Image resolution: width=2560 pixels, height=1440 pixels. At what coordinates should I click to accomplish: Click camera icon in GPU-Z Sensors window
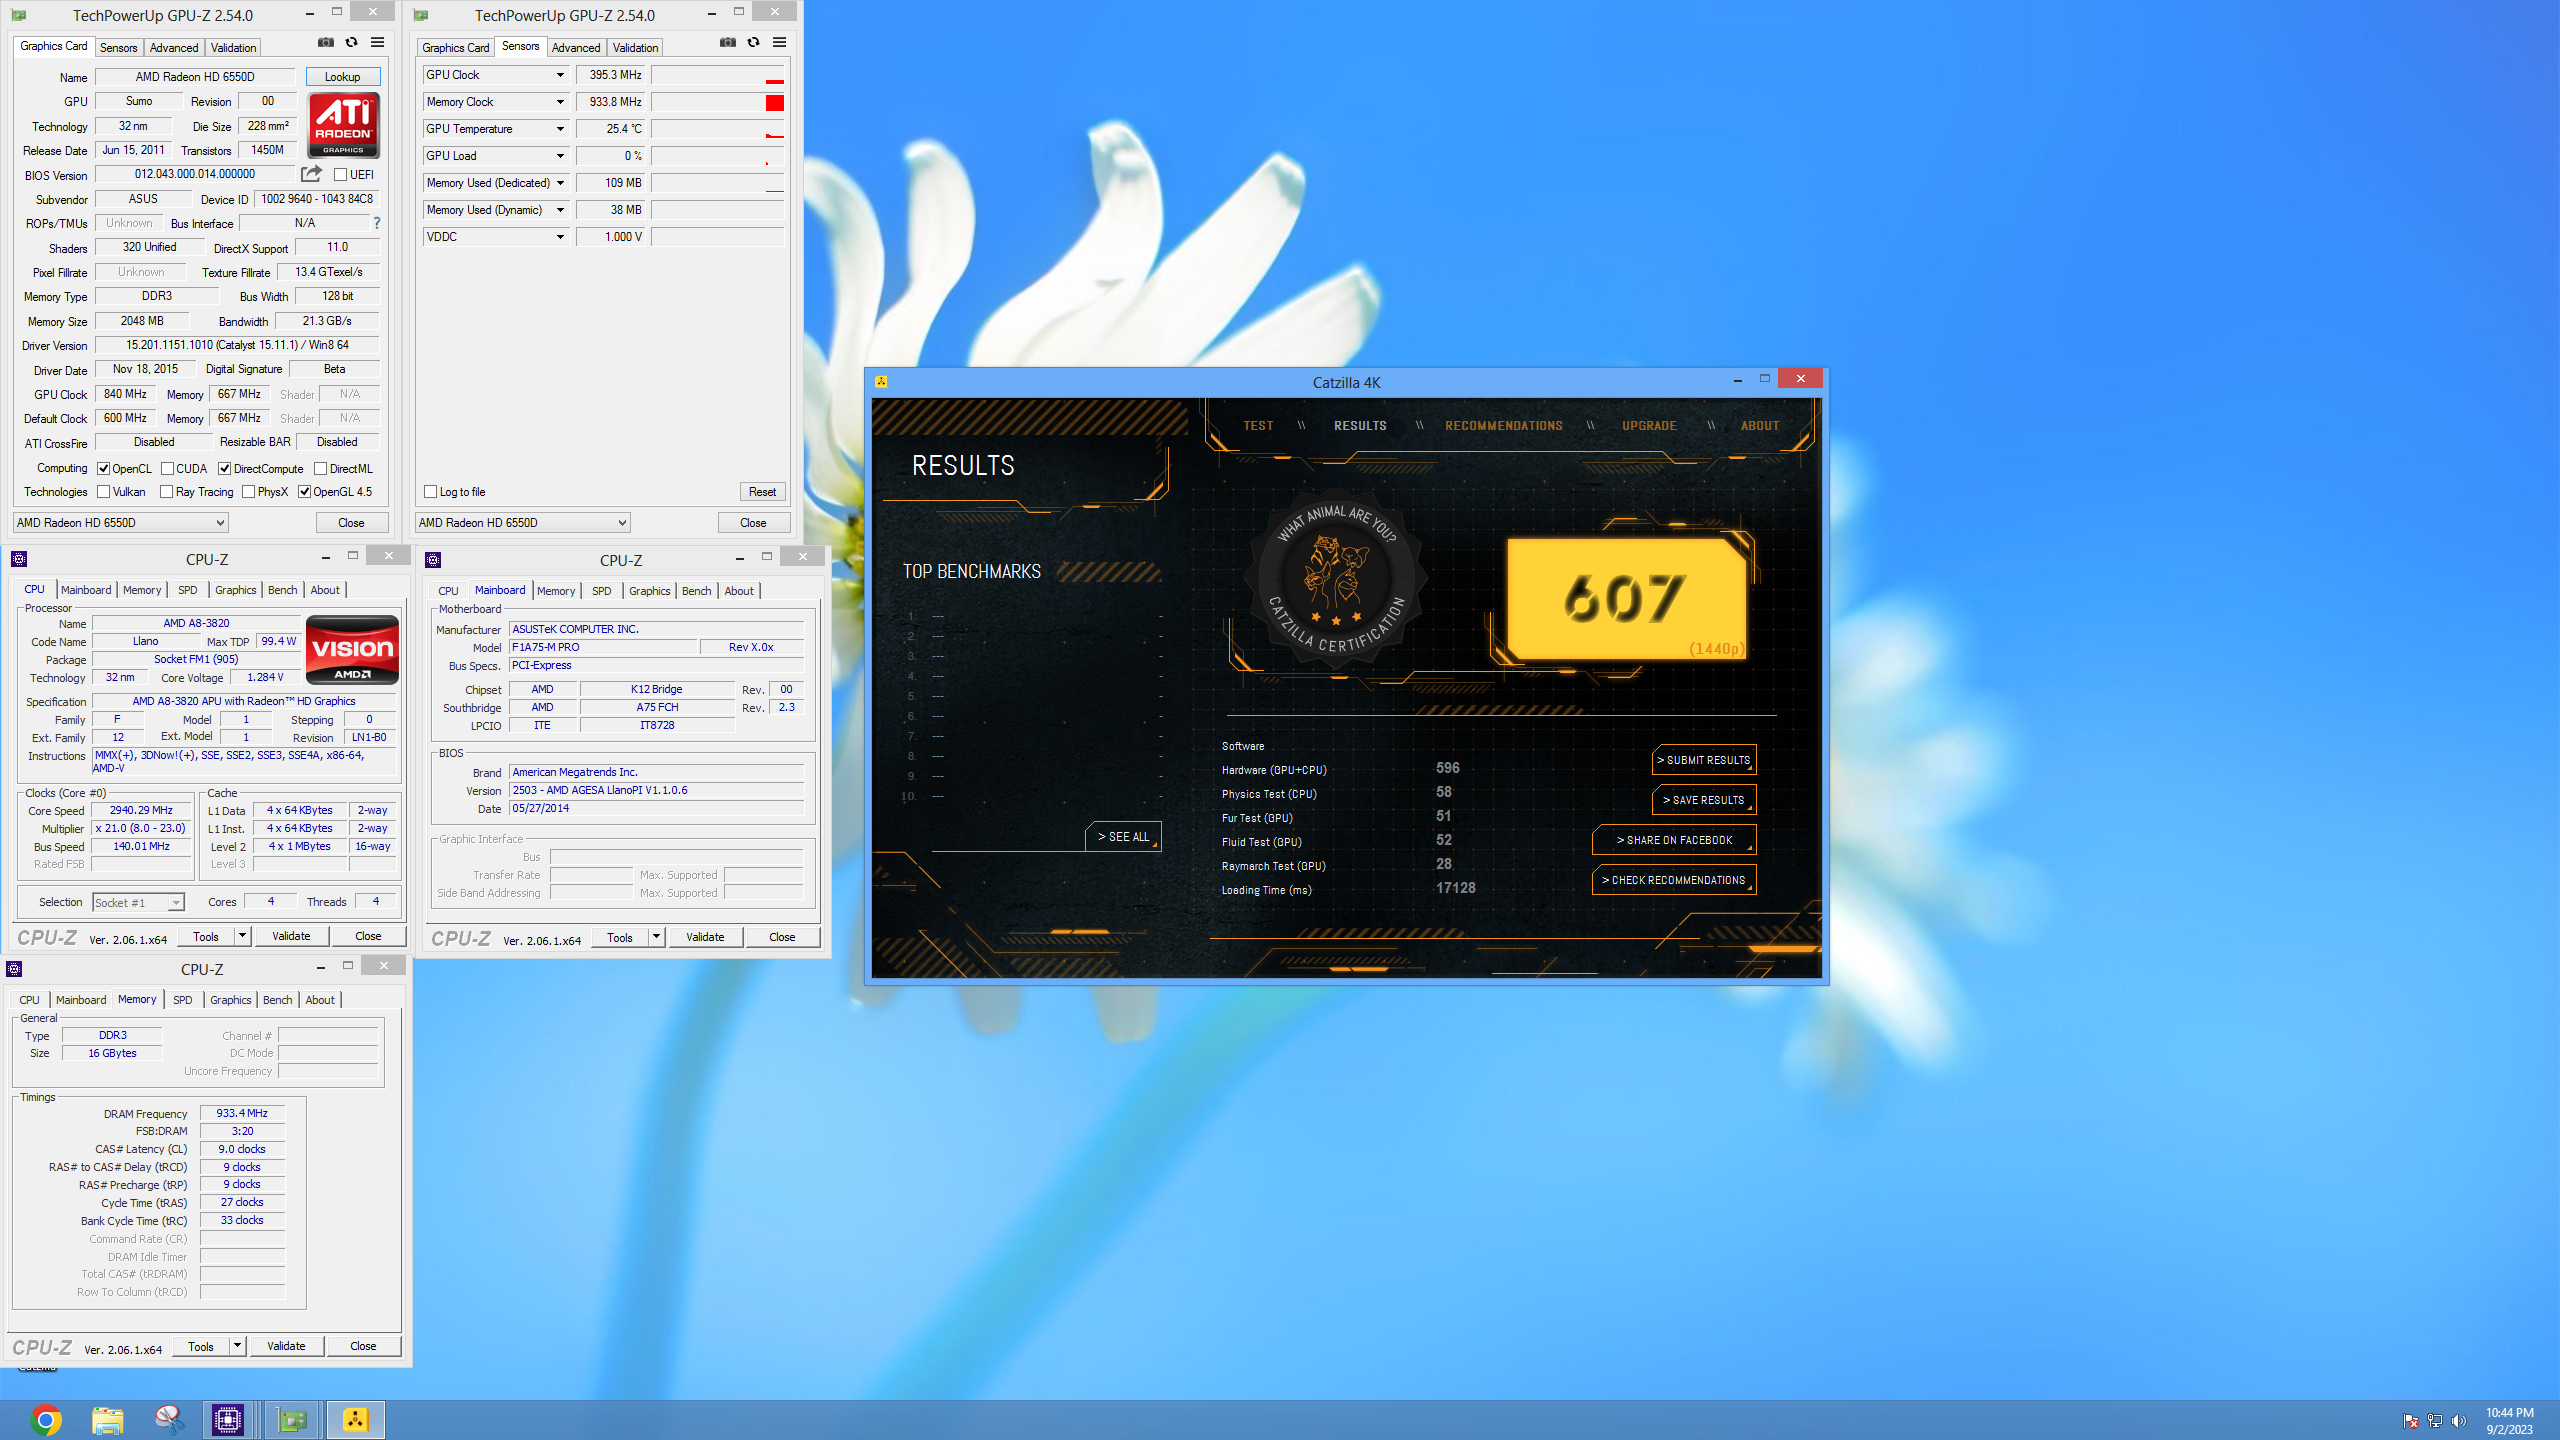click(x=728, y=42)
